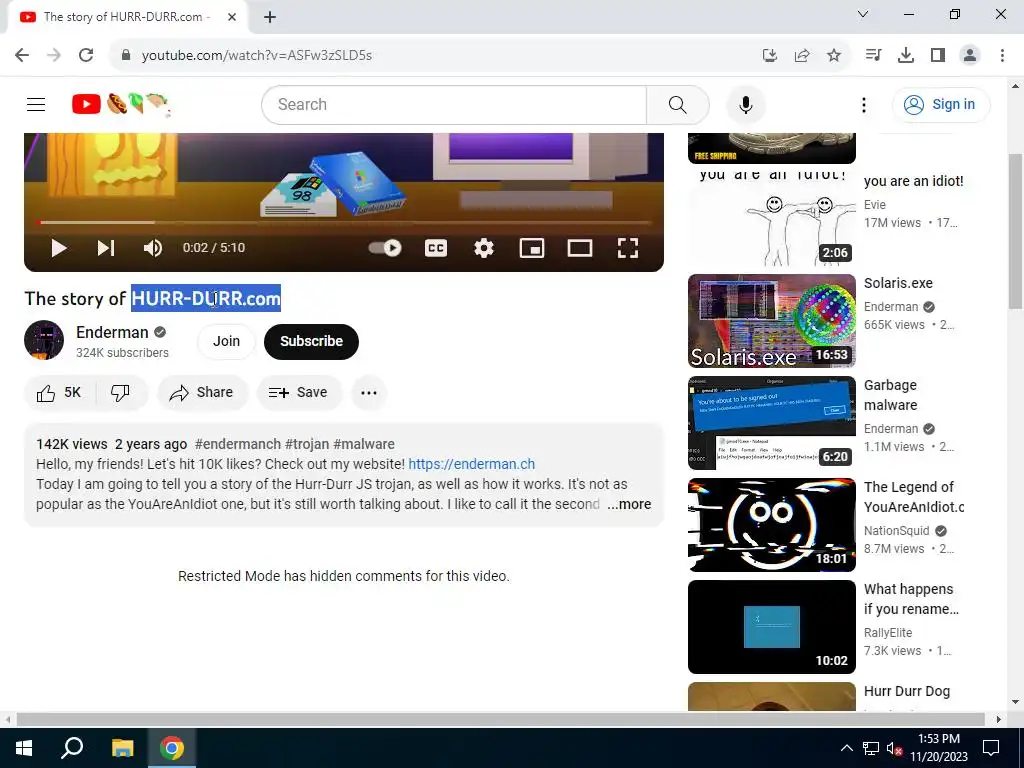Open Chrome profile avatar
1024x768 pixels.
coord(970,56)
